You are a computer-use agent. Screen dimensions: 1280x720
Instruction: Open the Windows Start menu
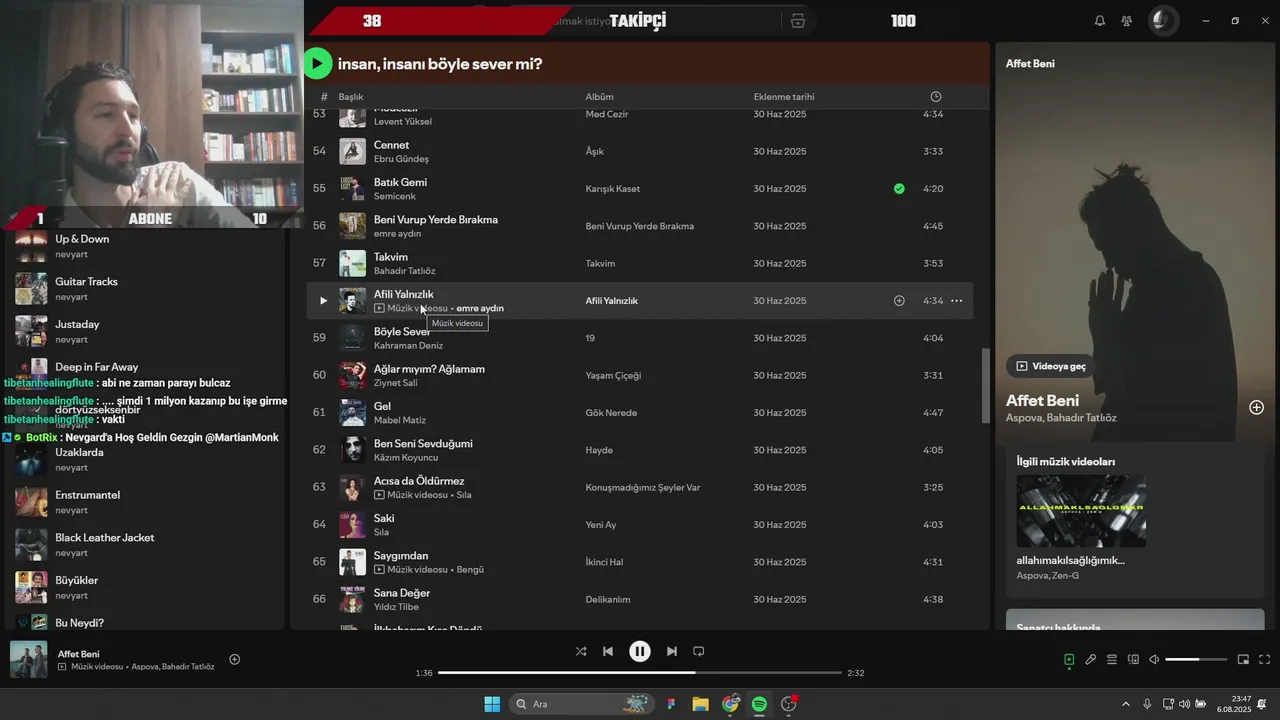pos(492,704)
